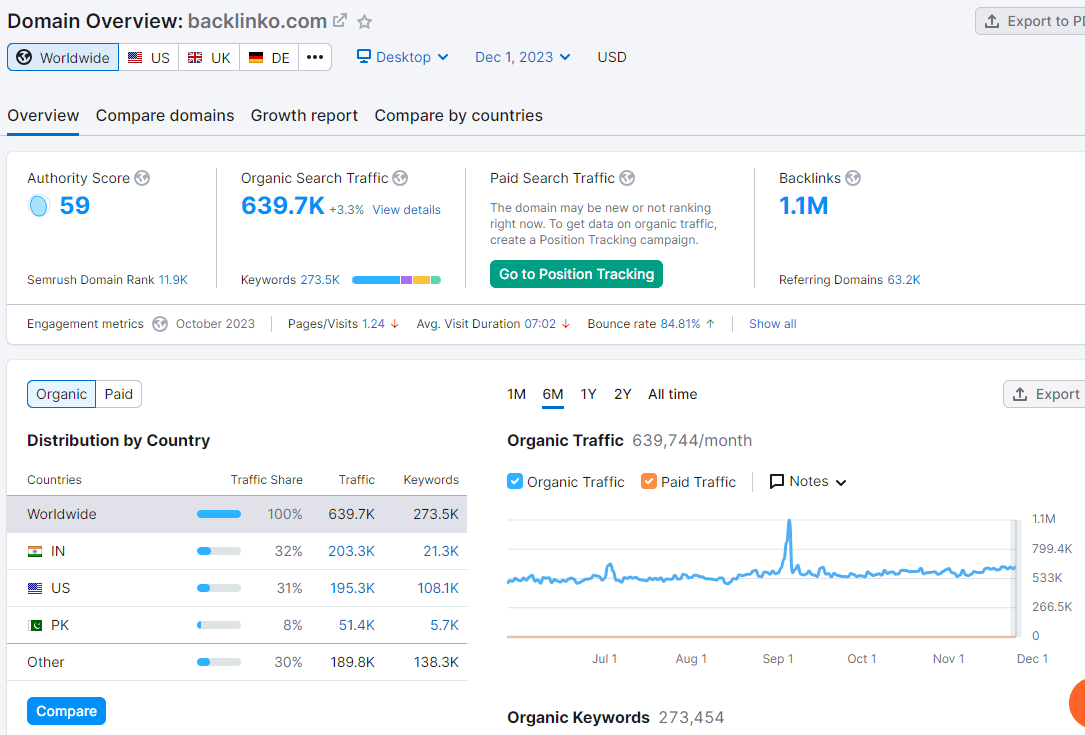Open View details next to Organic Search Traffic

pos(406,210)
